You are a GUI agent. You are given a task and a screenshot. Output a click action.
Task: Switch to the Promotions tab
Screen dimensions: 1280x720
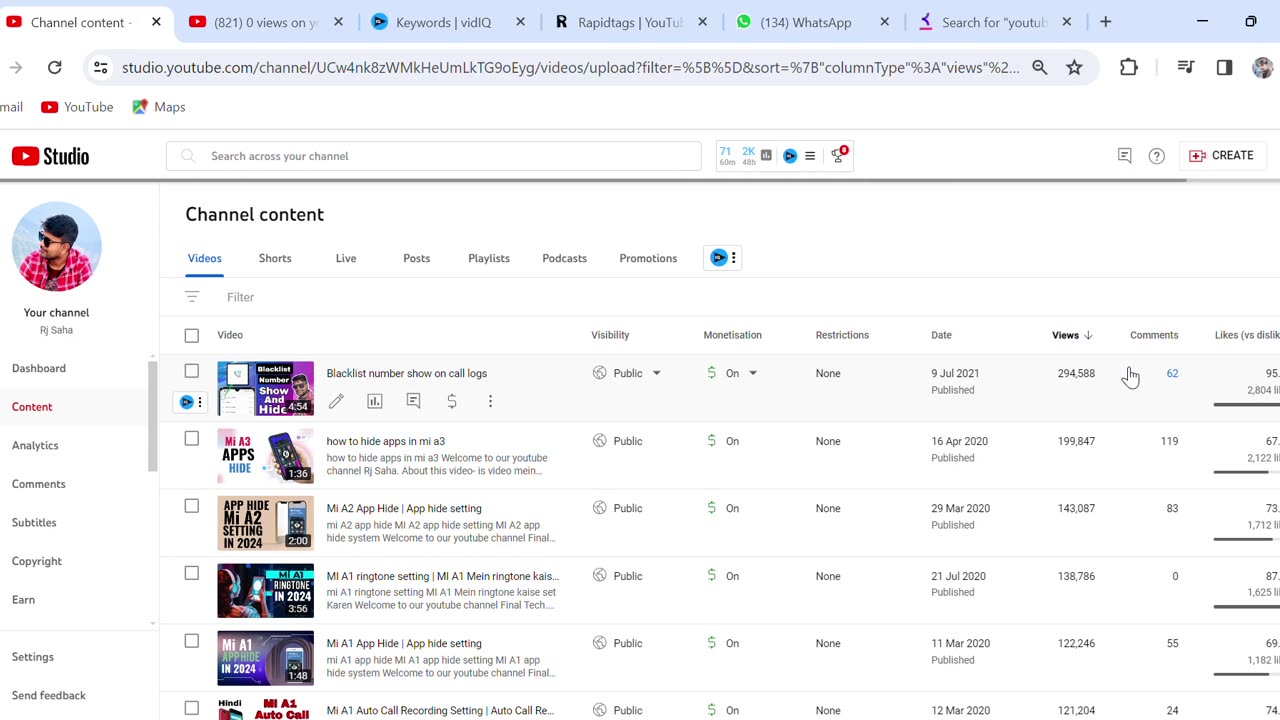[x=648, y=258]
